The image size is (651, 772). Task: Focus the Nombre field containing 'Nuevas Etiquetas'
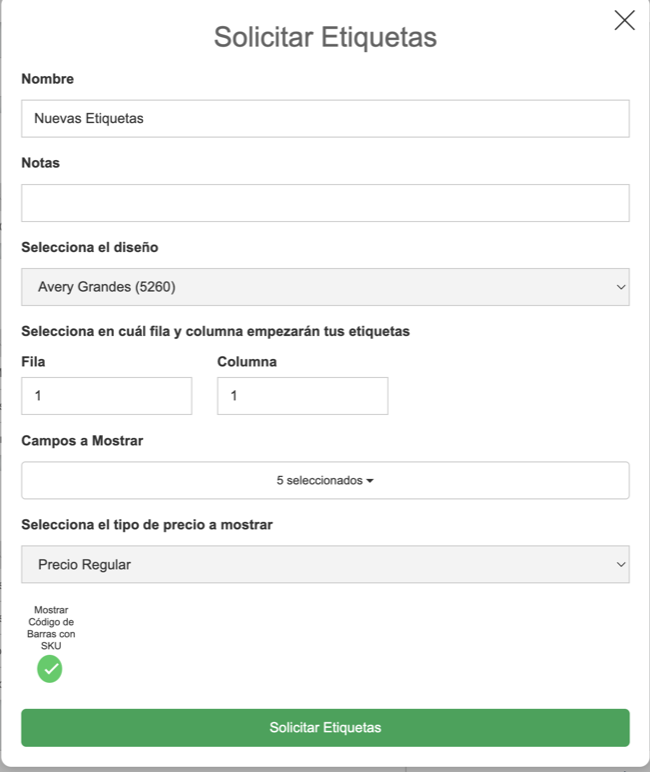(325, 119)
